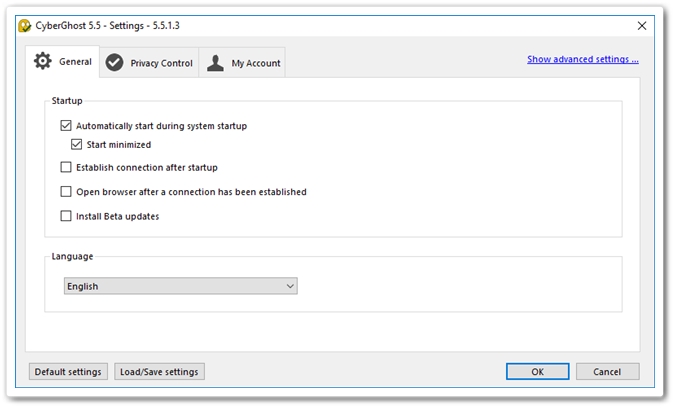Open Show advanced settings link
The width and height of the screenshot is (676, 409).
582,59
